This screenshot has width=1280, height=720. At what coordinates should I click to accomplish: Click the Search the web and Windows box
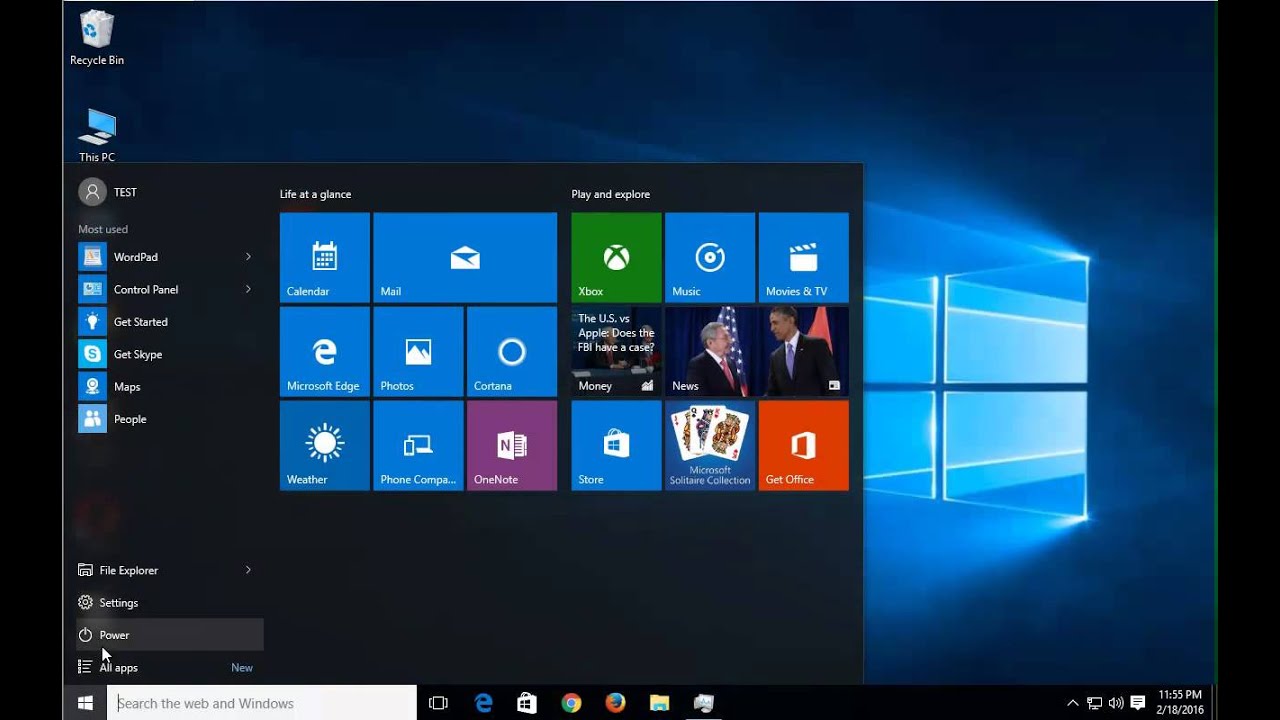262,703
